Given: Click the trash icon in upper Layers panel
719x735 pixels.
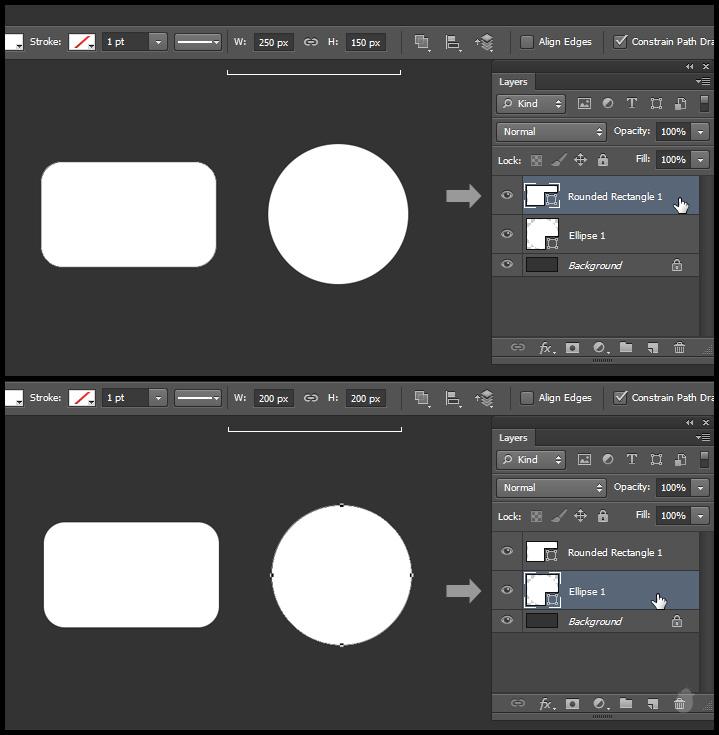Looking at the screenshot, I should 680,348.
